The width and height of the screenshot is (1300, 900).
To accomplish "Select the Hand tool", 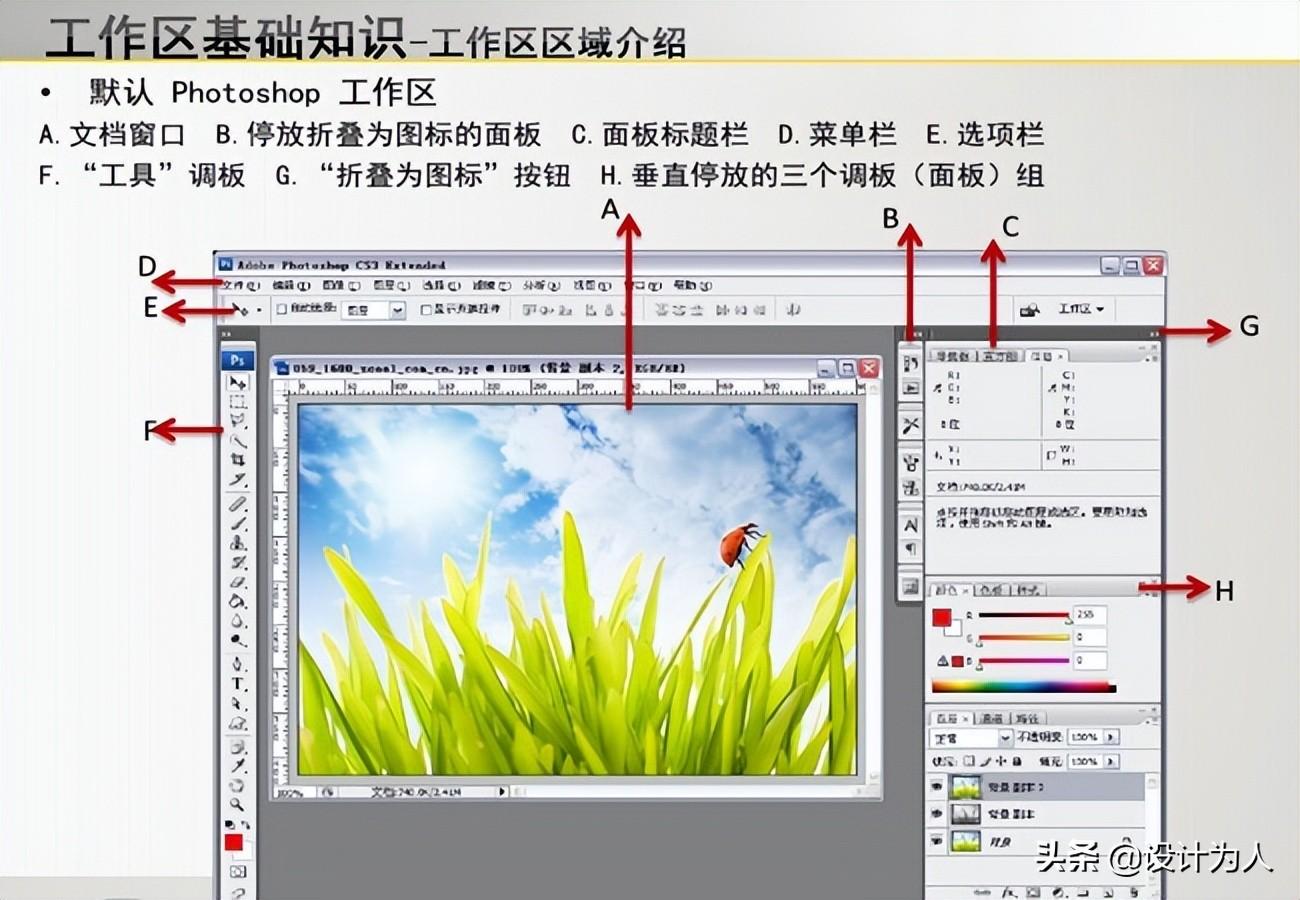I will (238, 785).
